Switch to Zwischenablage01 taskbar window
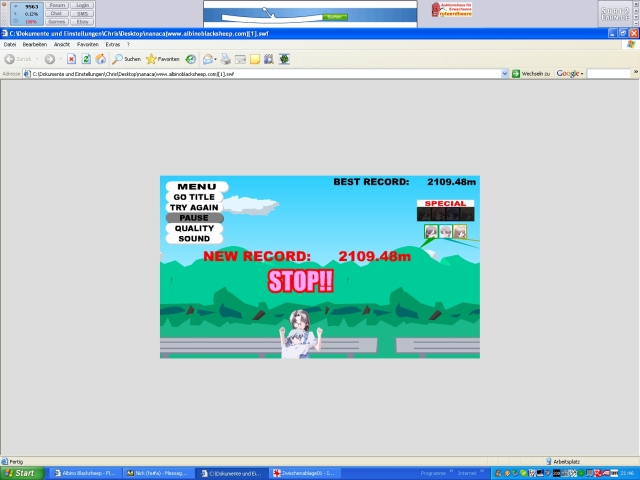Viewport: 640px width, 480px height. (x=304, y=473)
